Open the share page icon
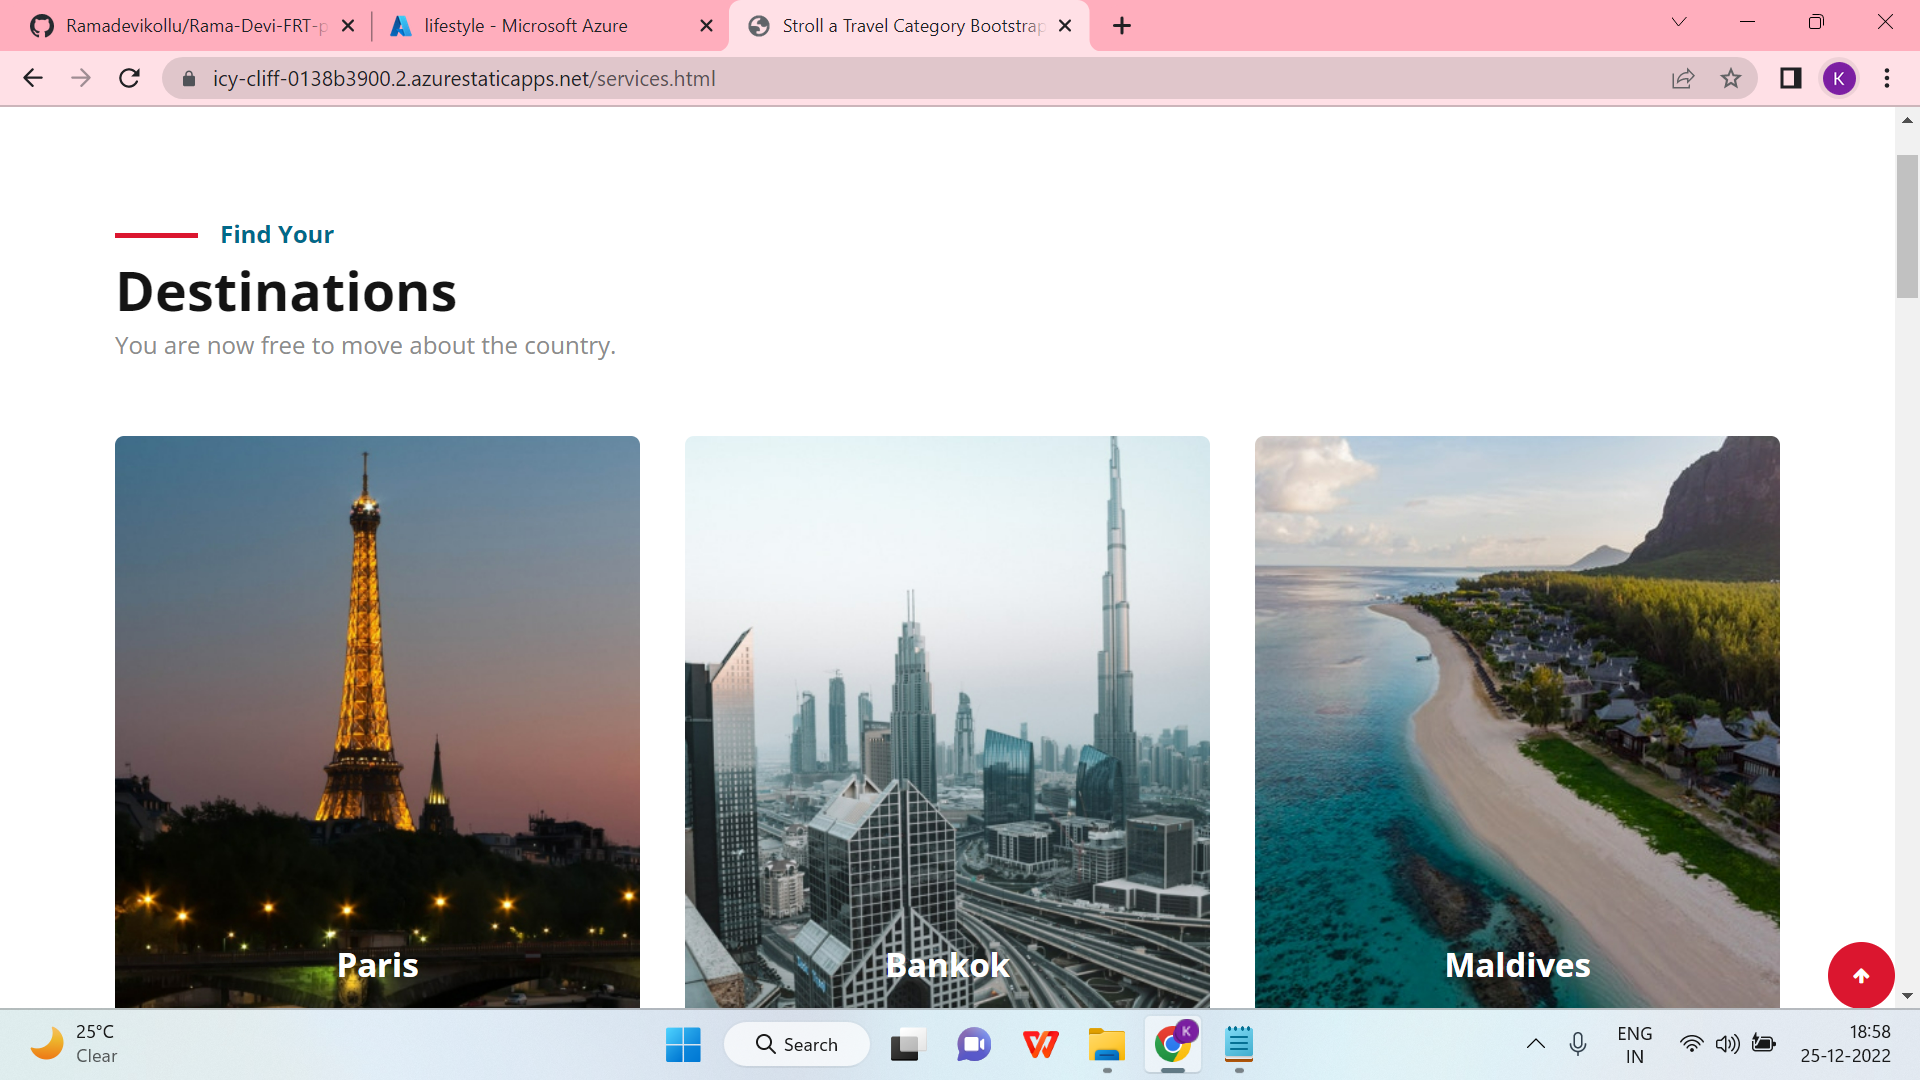The image size is (1920, 1080). tap(1683, 78)
